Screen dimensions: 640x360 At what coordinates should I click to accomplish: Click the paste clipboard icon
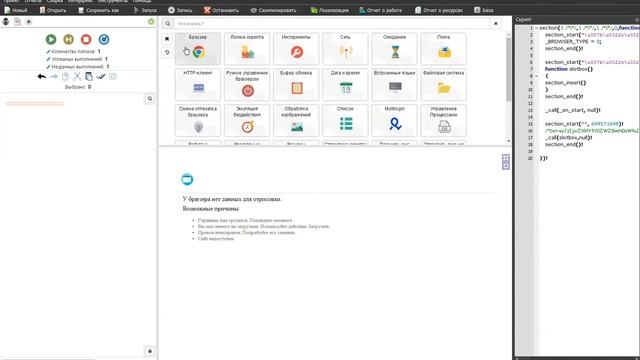[x=89, y=76]
